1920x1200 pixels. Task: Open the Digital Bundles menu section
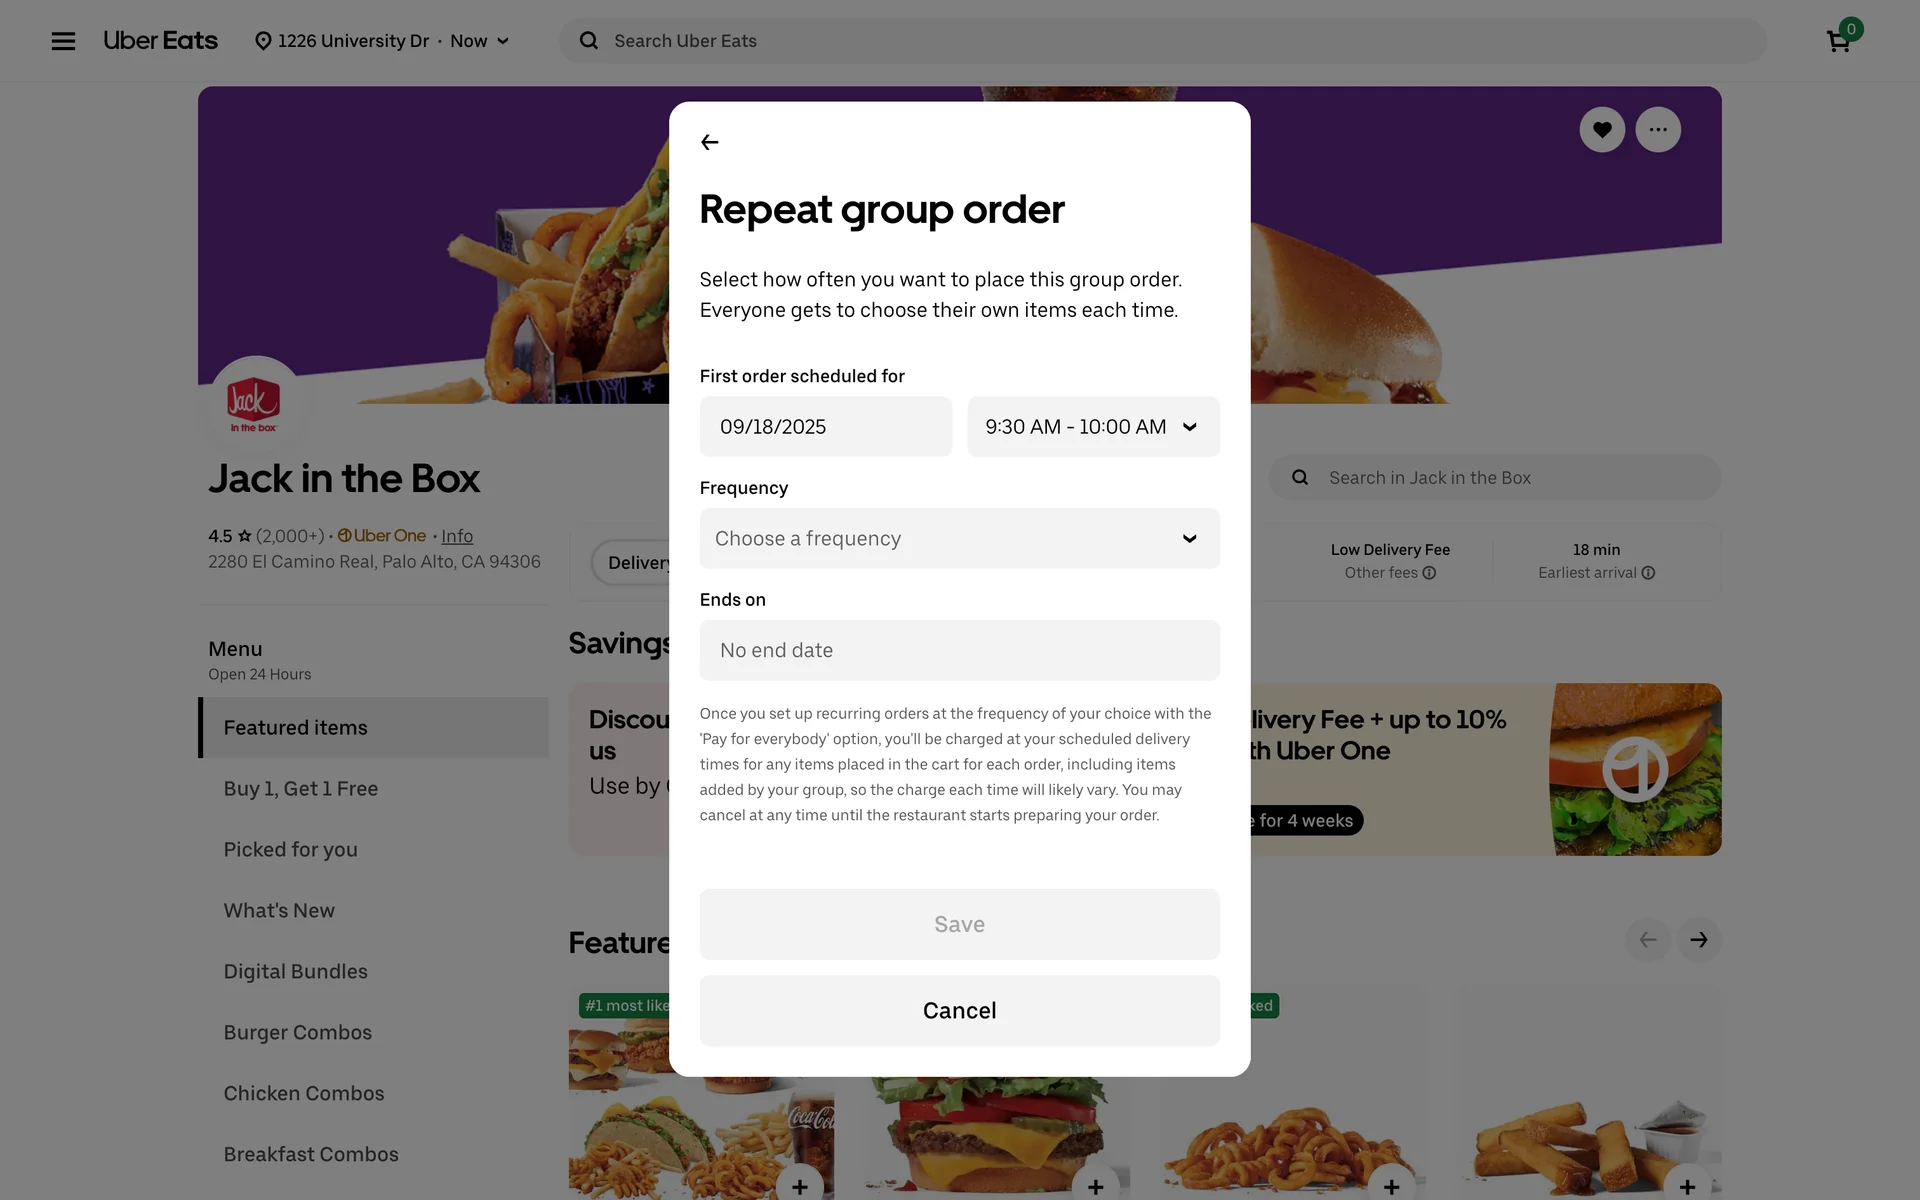point(296,972)
